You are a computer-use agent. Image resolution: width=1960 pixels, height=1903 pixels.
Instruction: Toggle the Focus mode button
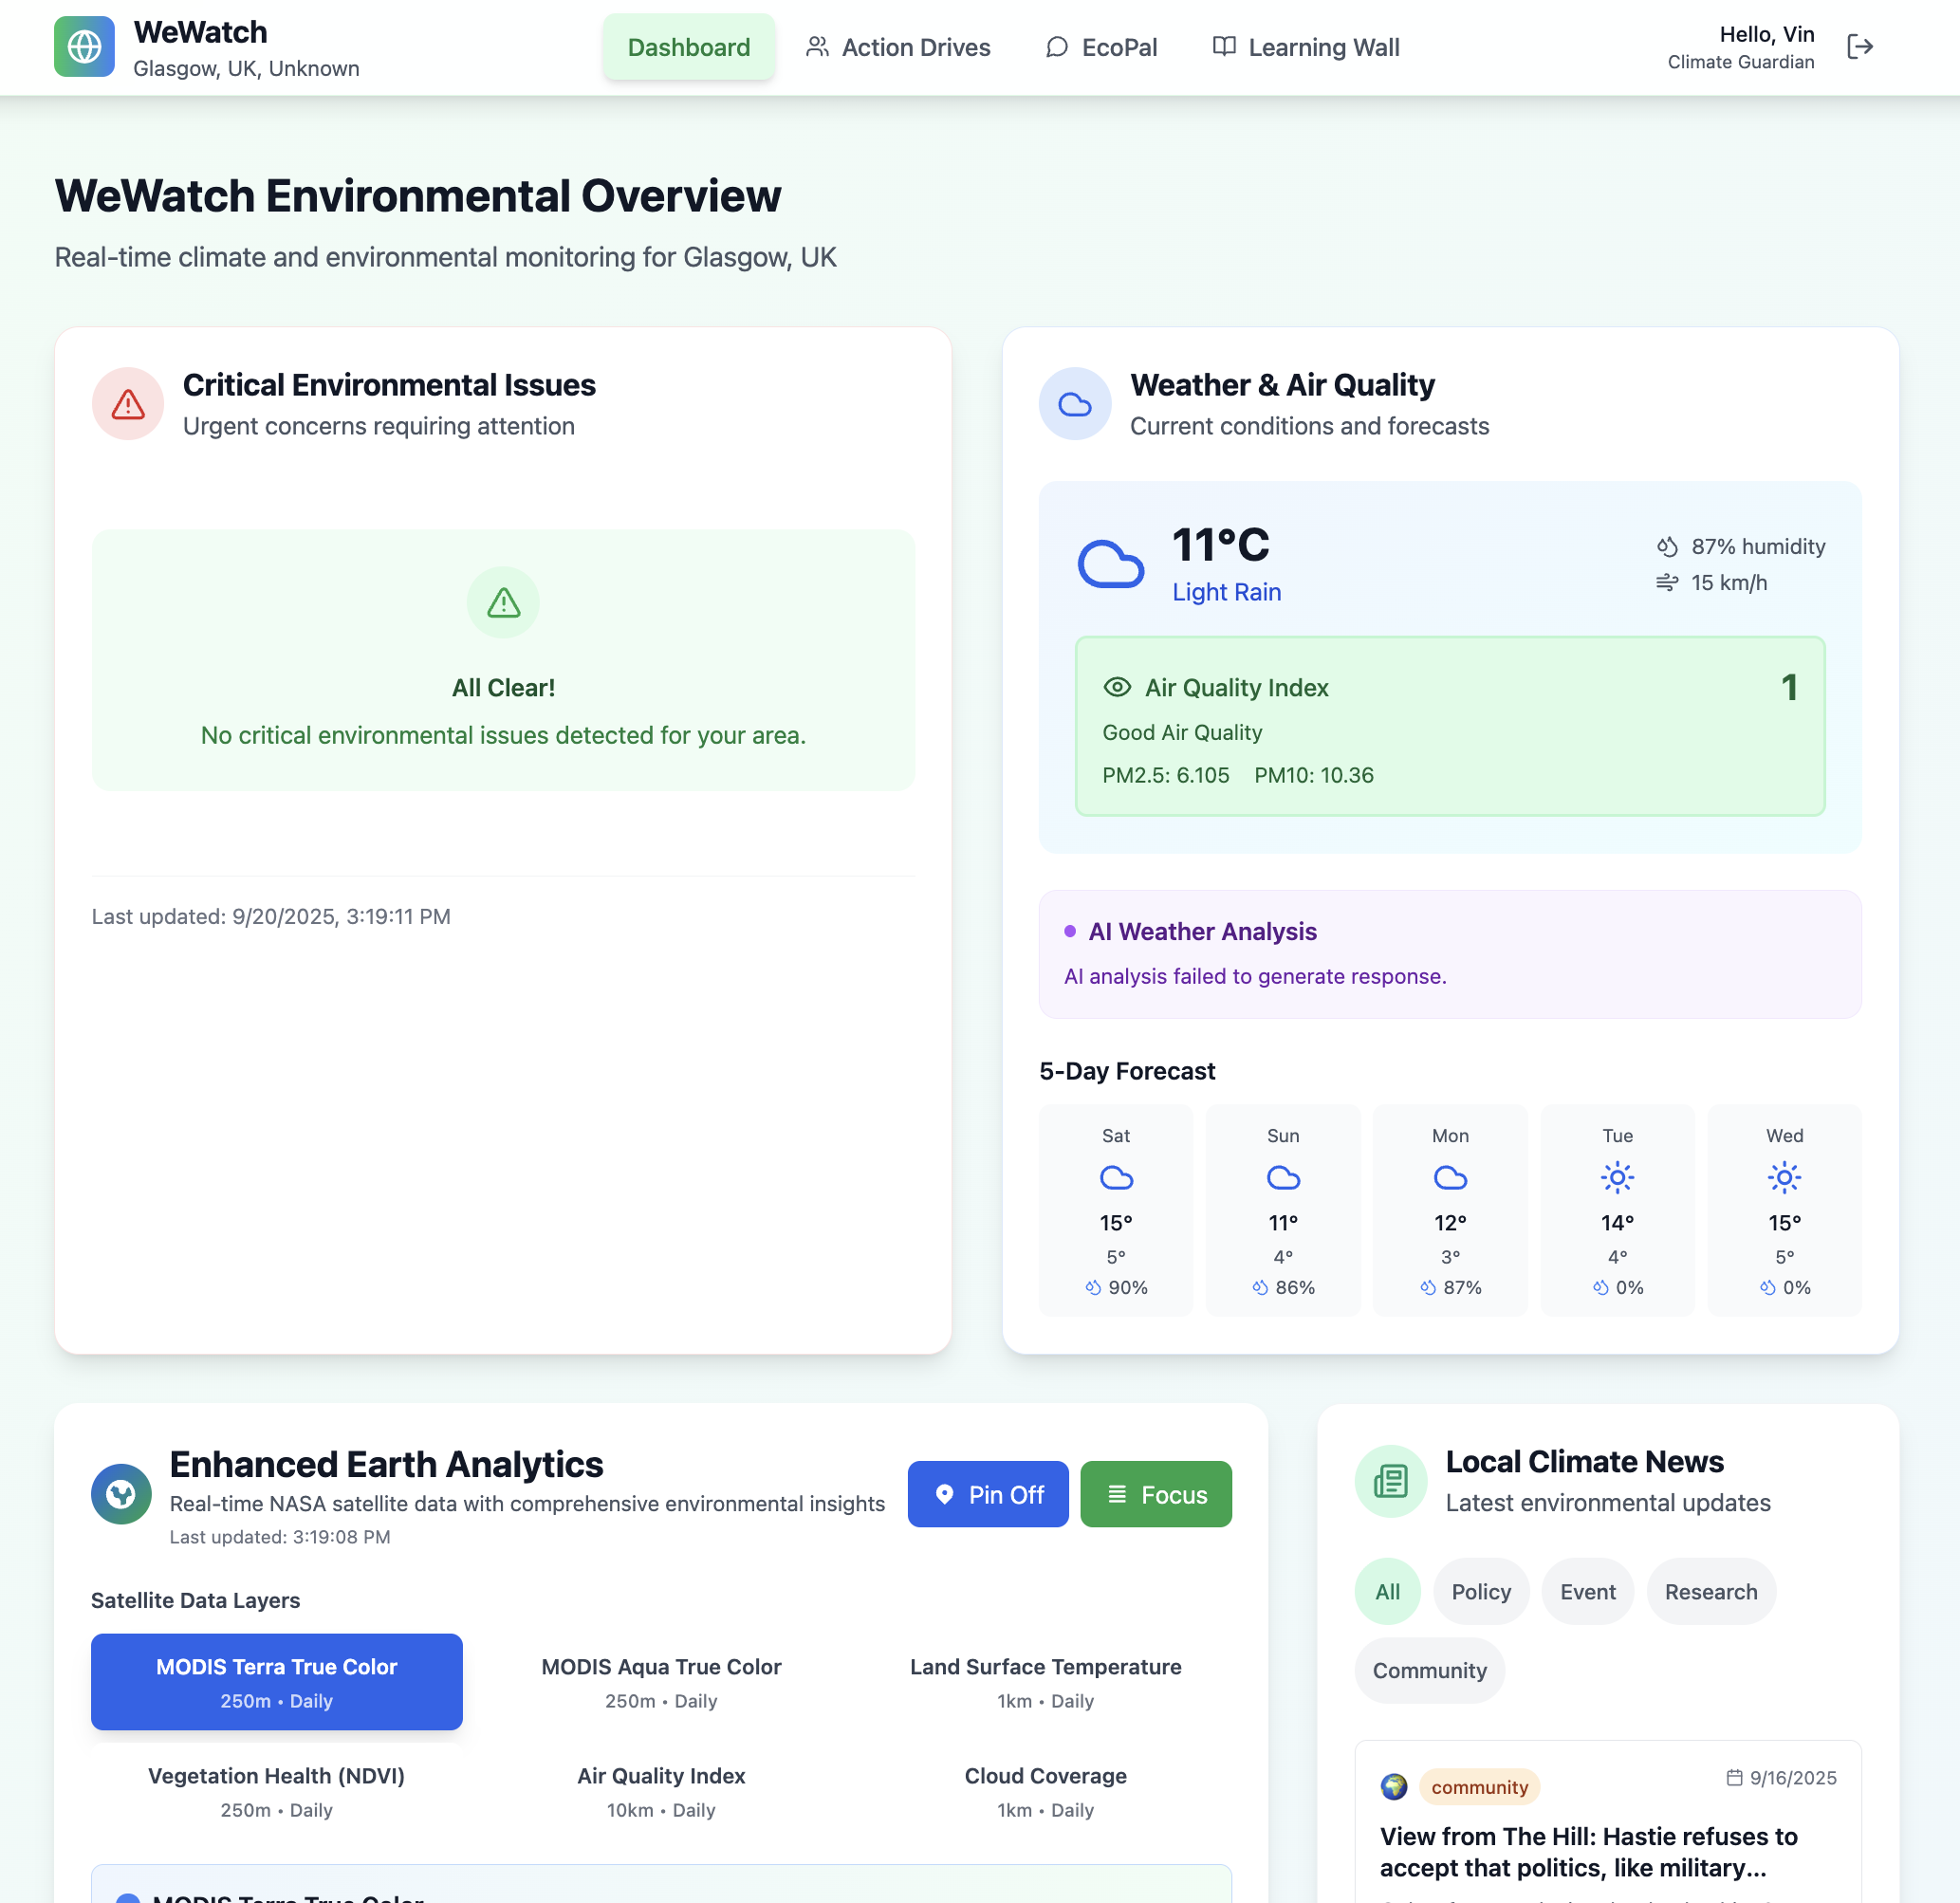point(1155,1494)
